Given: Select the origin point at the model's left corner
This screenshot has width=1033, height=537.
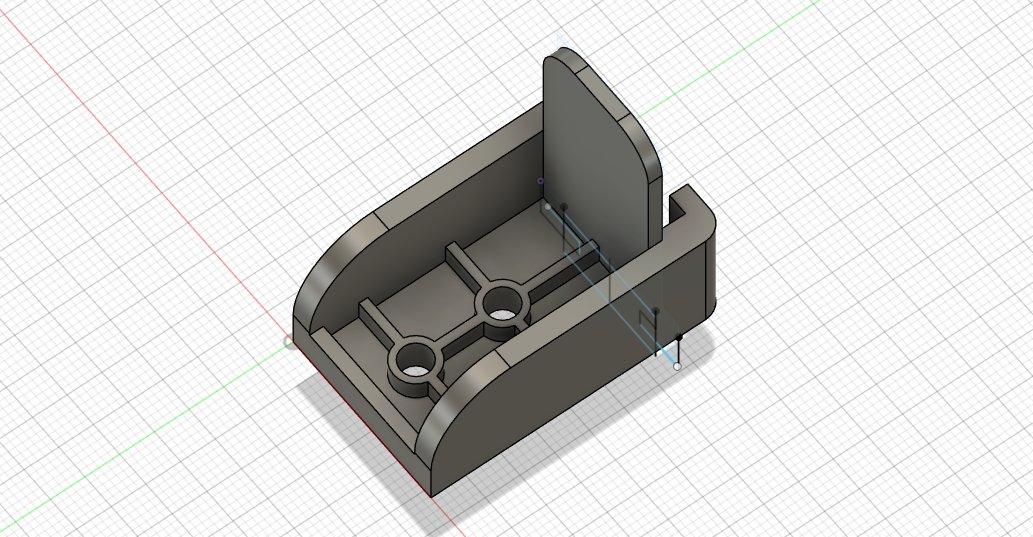Looking at the screenshot, I should tap(289, 342).
